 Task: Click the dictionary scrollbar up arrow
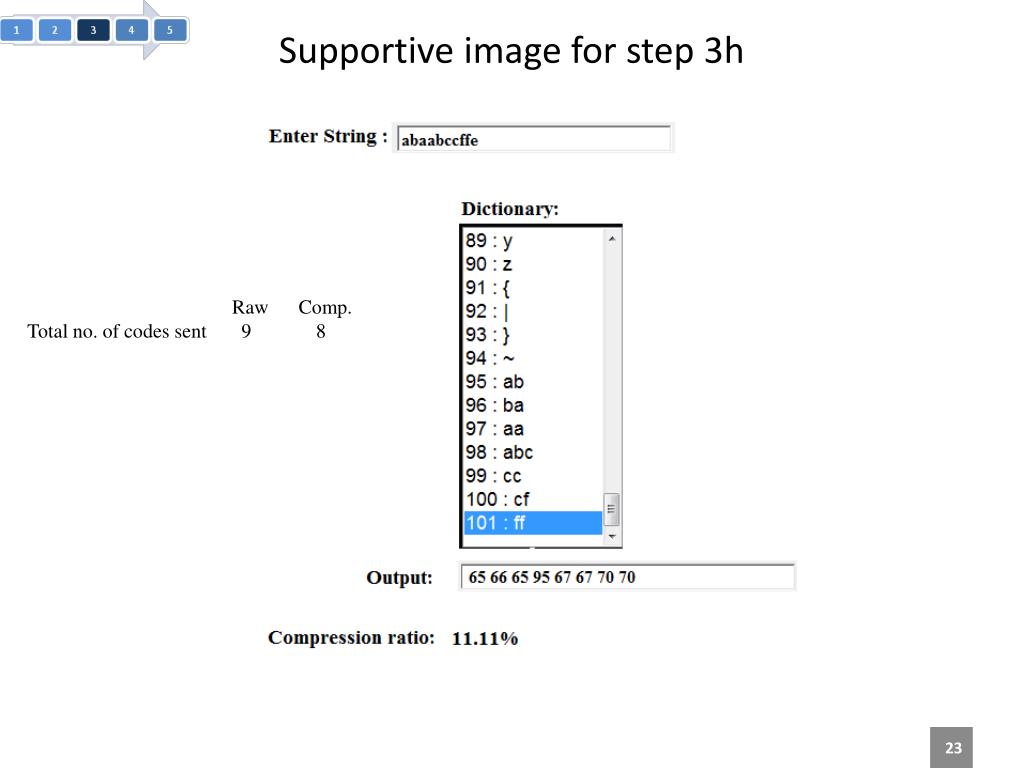(612, 239)
